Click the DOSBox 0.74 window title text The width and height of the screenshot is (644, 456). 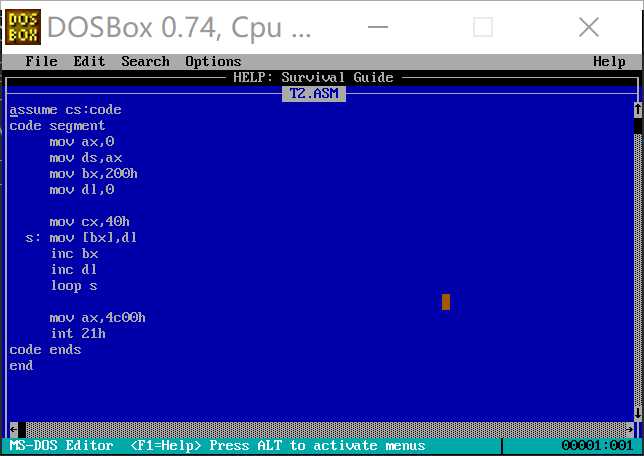click(x=179, y=28)
